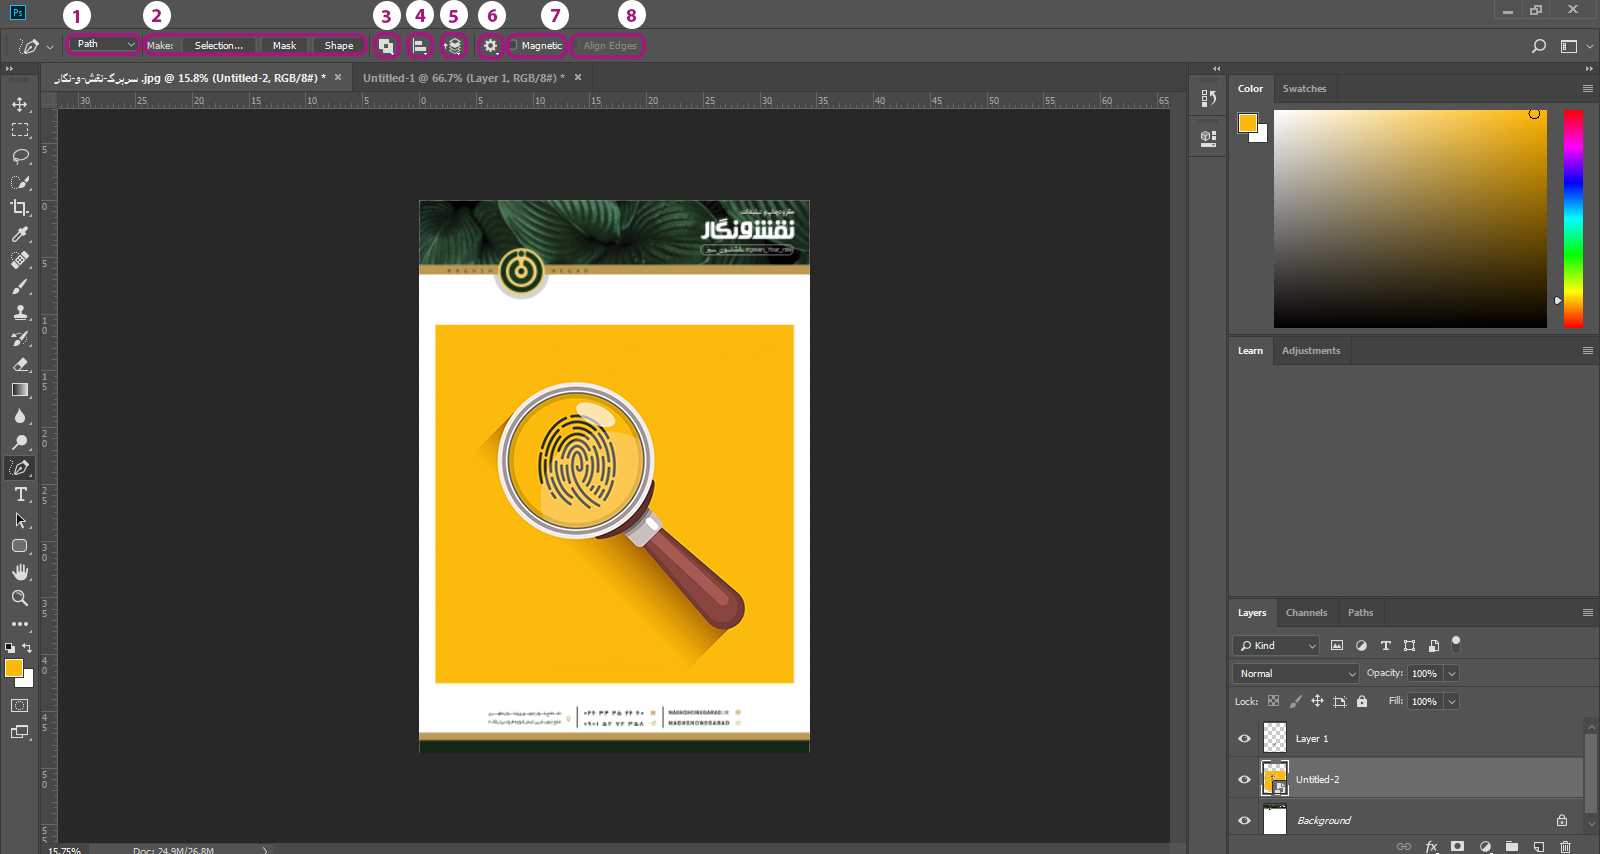
Task: Click the Selection... button
Action: coord(218,46)
